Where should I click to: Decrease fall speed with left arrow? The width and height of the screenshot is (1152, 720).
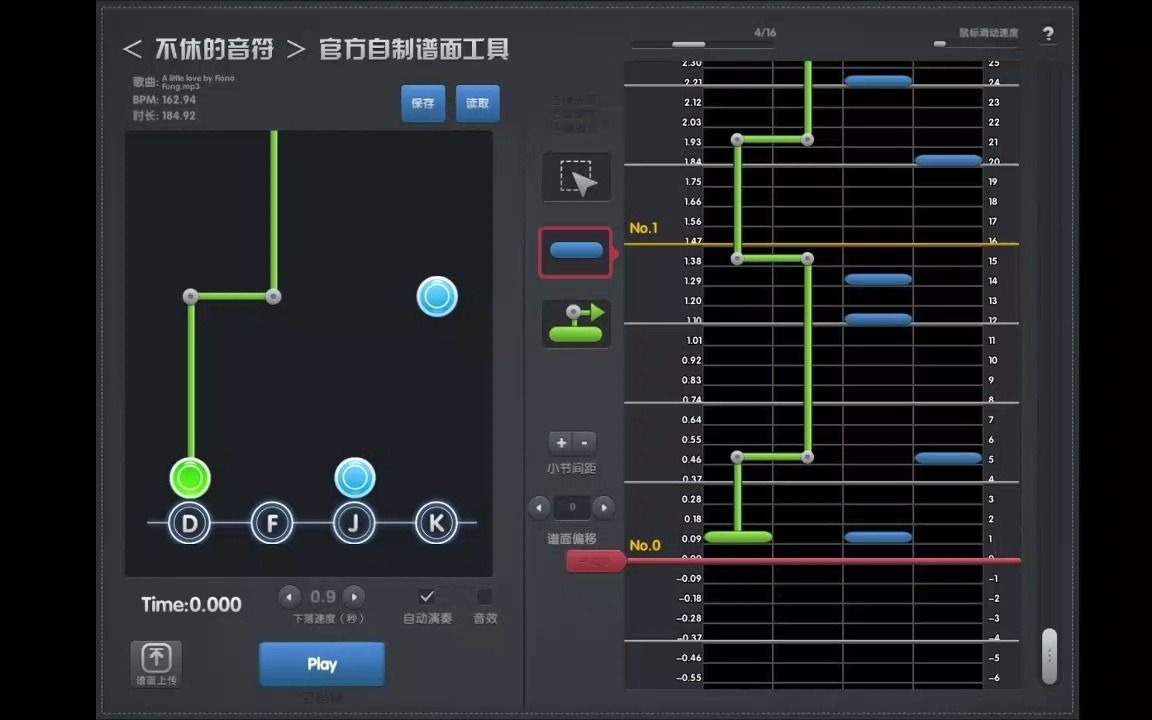pos(289,597)
